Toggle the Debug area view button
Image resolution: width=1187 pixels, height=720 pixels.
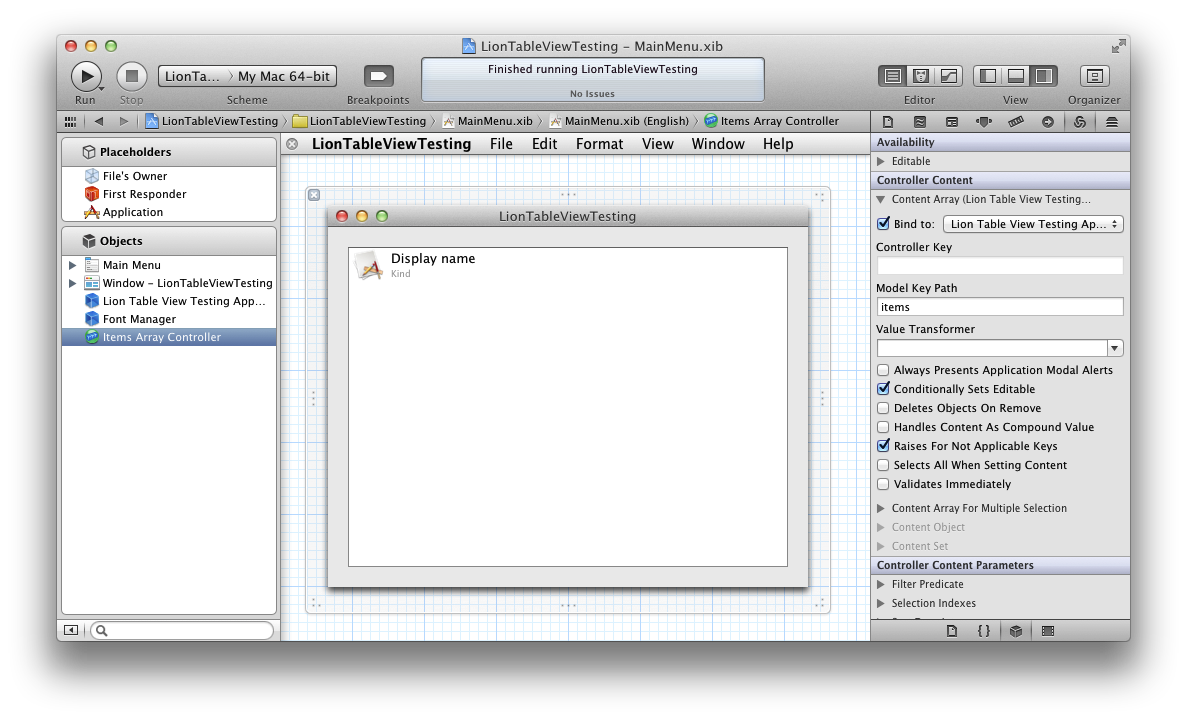pos(1016,76)
